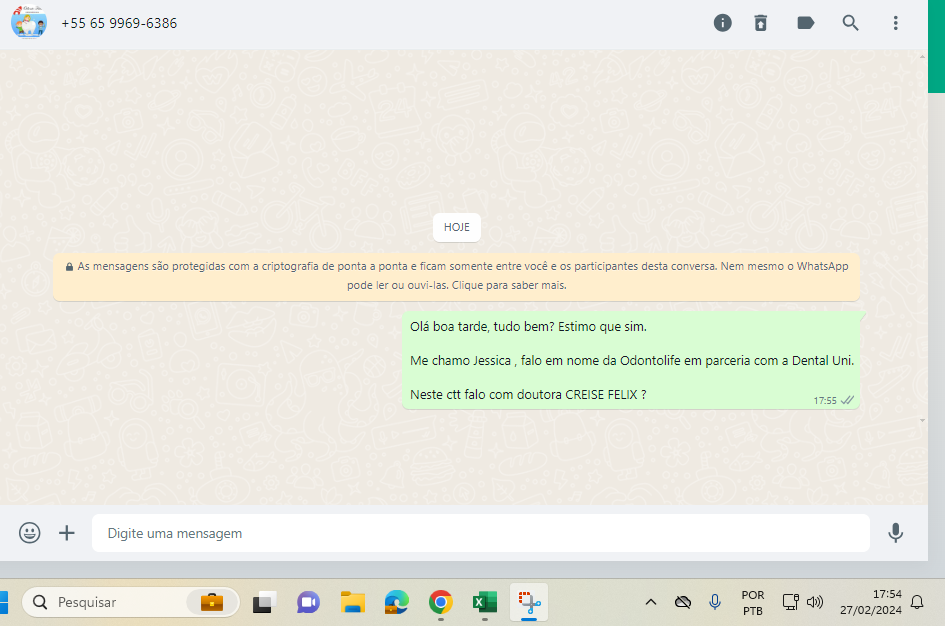Click the Pesquisar taskbar search box
The width and height of the screenshot is (945, 626).
click(x=131, y=602)
